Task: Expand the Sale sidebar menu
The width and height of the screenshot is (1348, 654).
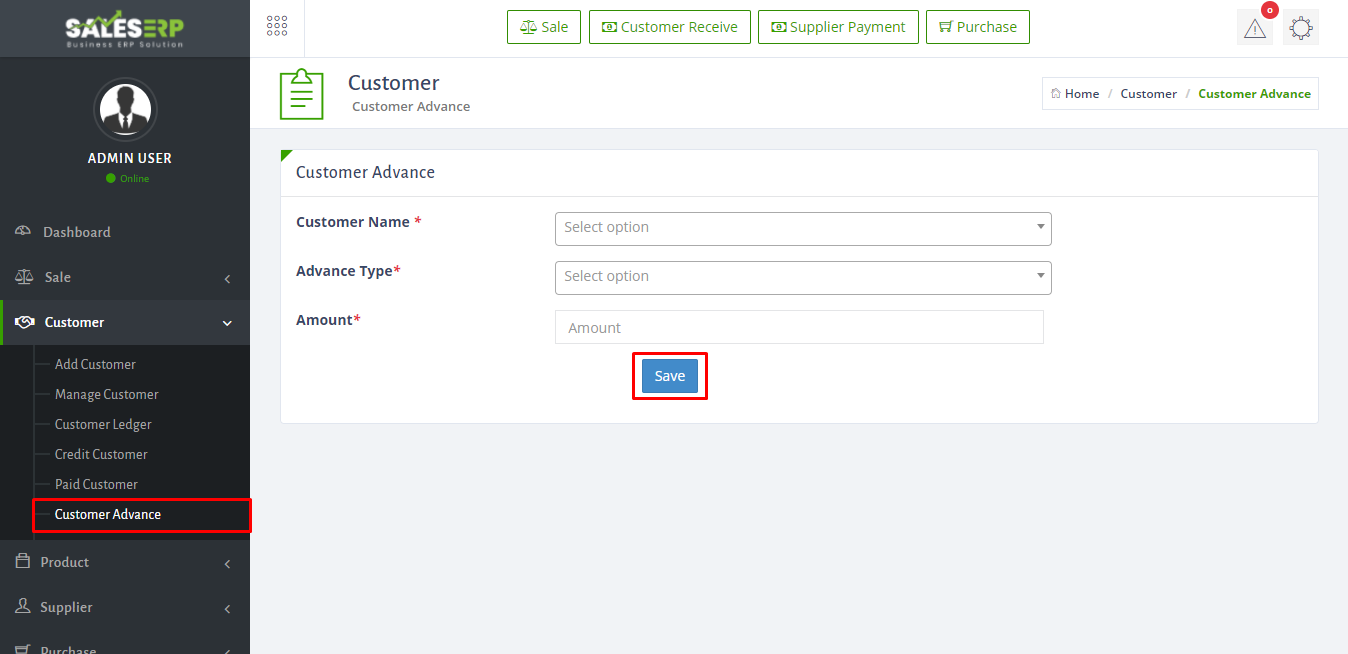Action: (x=124, y=277)
